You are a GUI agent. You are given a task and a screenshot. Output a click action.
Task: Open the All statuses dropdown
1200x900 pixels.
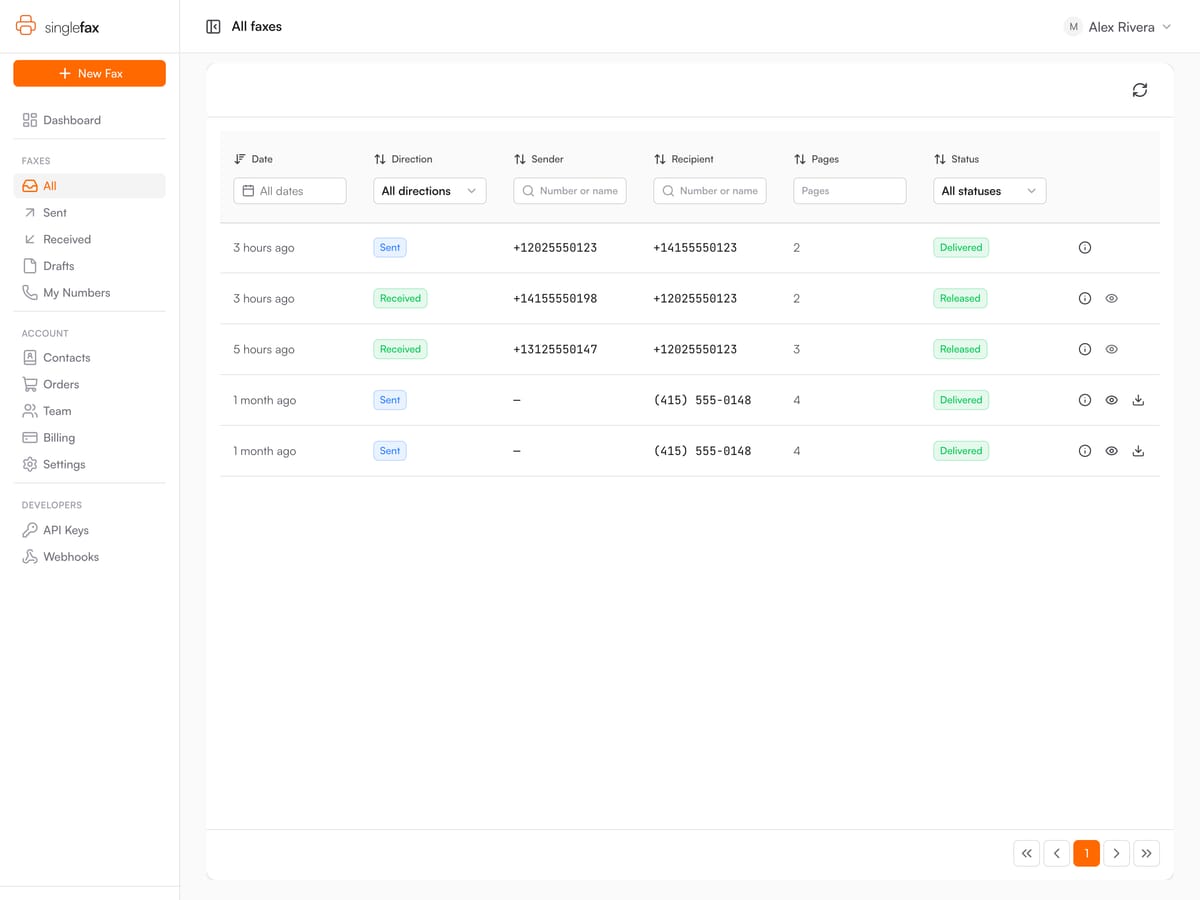(x=990, y=191)
